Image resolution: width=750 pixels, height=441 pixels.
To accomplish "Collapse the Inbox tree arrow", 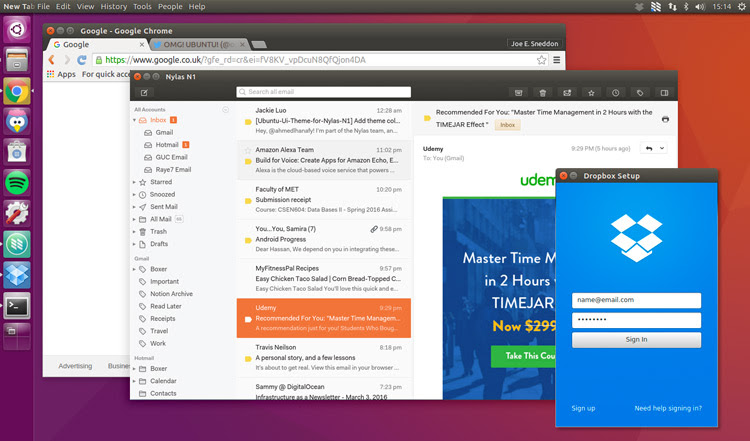I will [134, 120].
